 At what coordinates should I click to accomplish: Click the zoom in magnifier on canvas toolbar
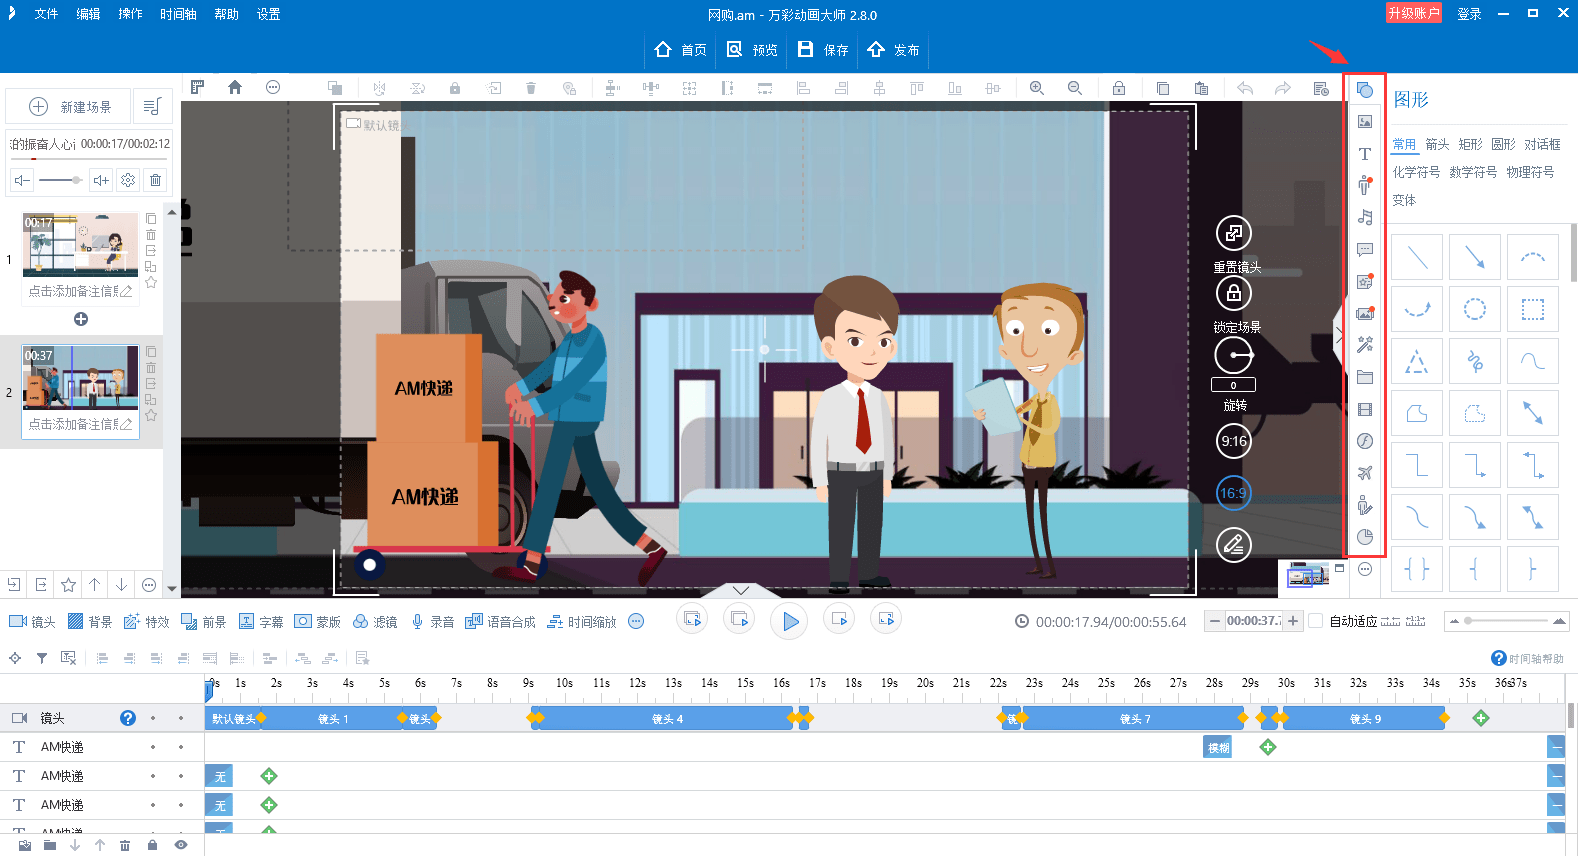(x=1037, y=88)
